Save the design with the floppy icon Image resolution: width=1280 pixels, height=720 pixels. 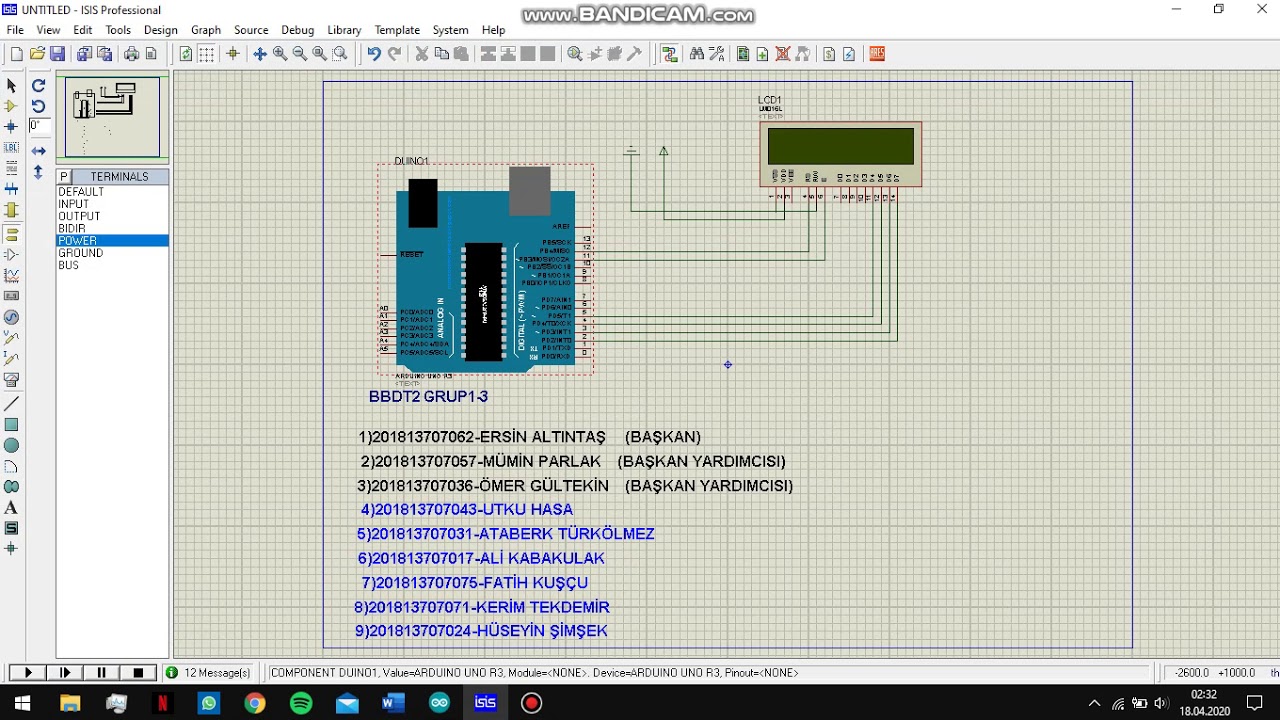click(57, 54)
